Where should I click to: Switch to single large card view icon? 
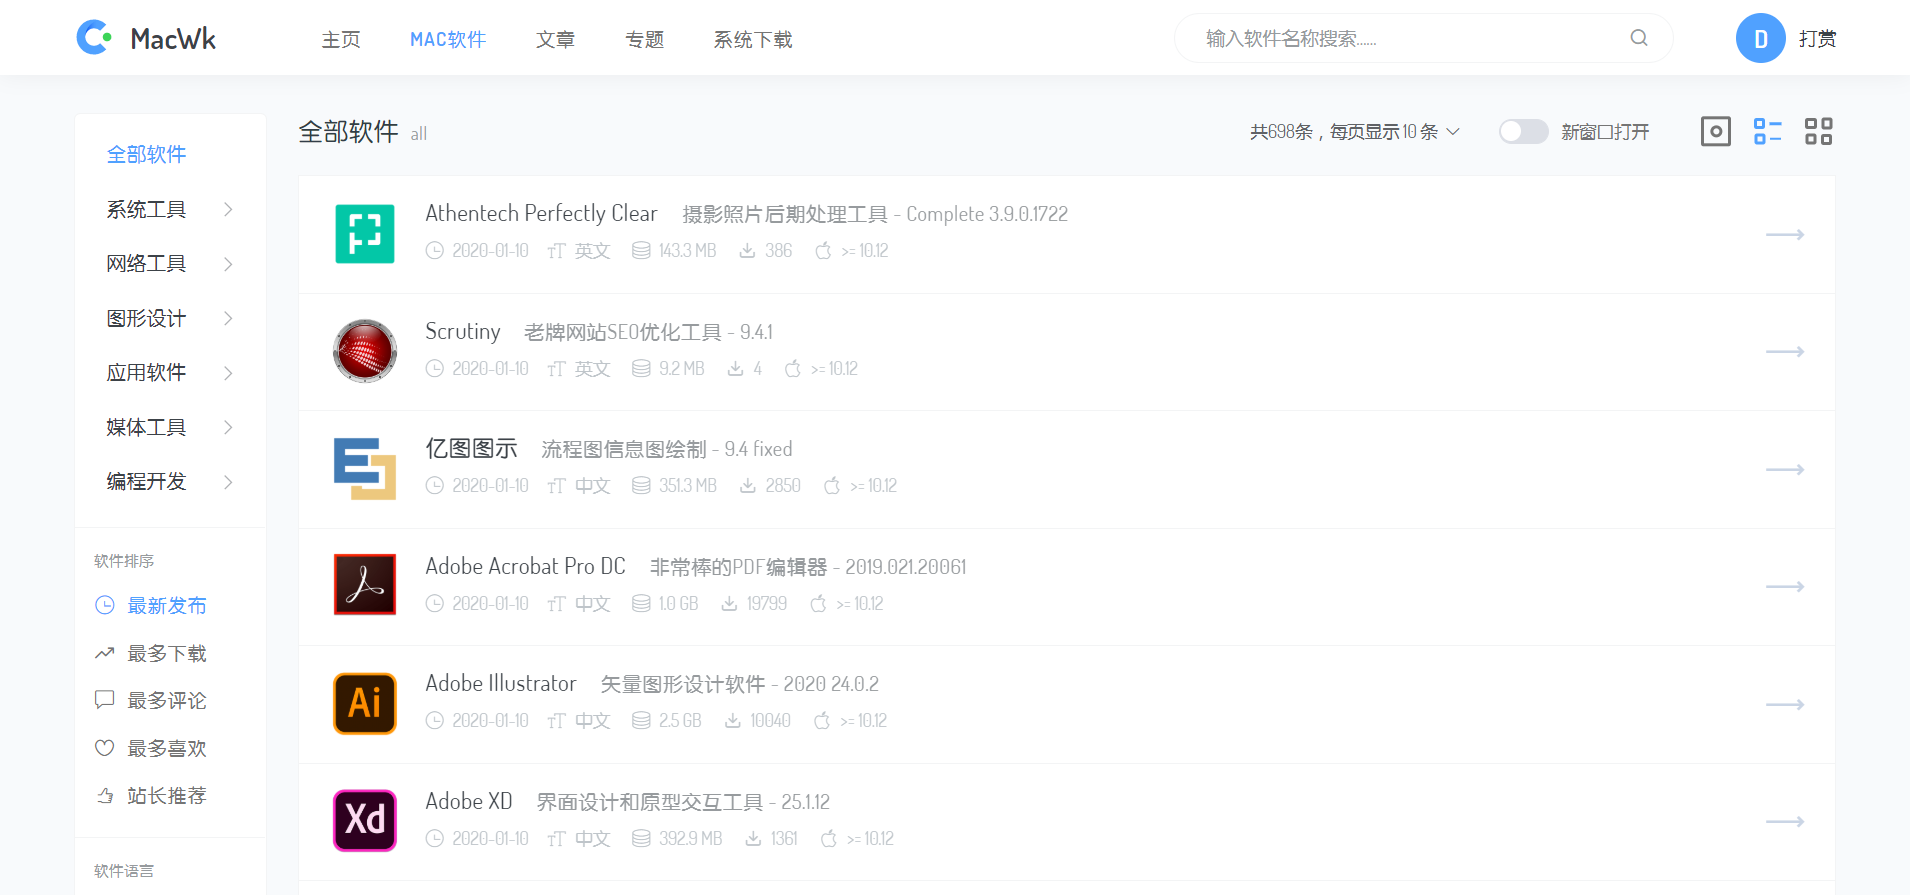point(1716,131)
